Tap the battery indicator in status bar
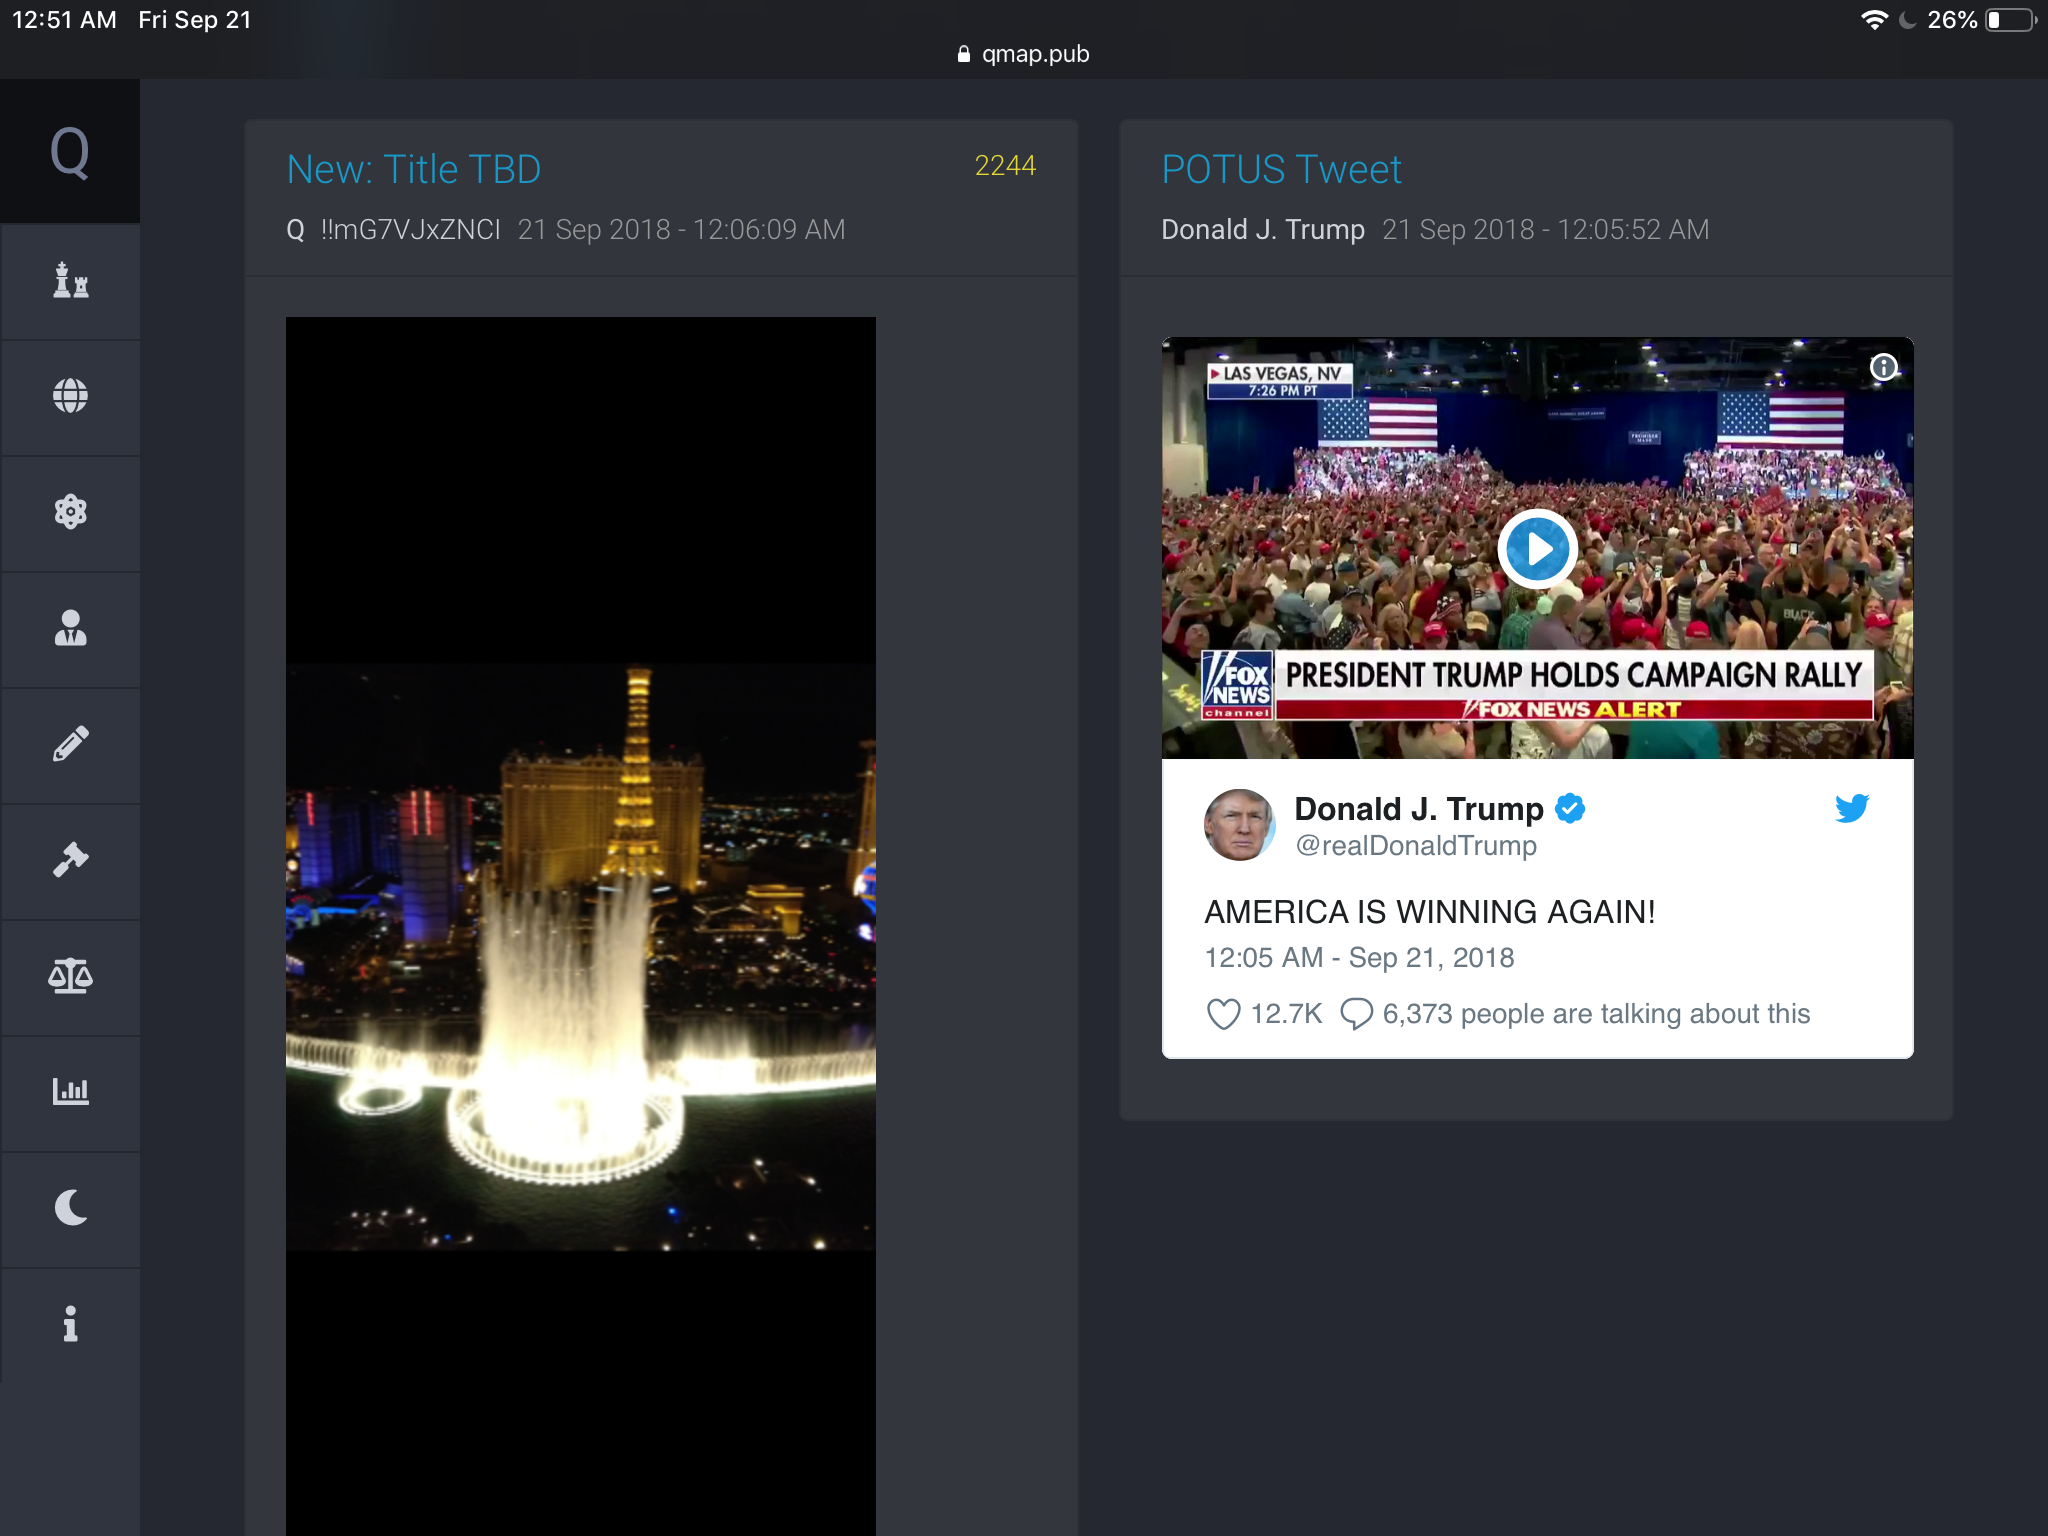Viewport: 2048px width, 1536px height. [2011, 20]
